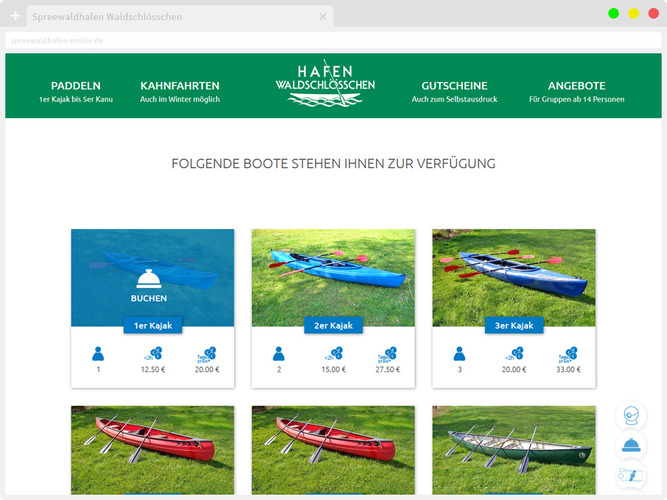Image resolution: width=667 pixels, height=500 pixels.
Task: Open a new tab with the plus icon
Action: click(15, 16)
